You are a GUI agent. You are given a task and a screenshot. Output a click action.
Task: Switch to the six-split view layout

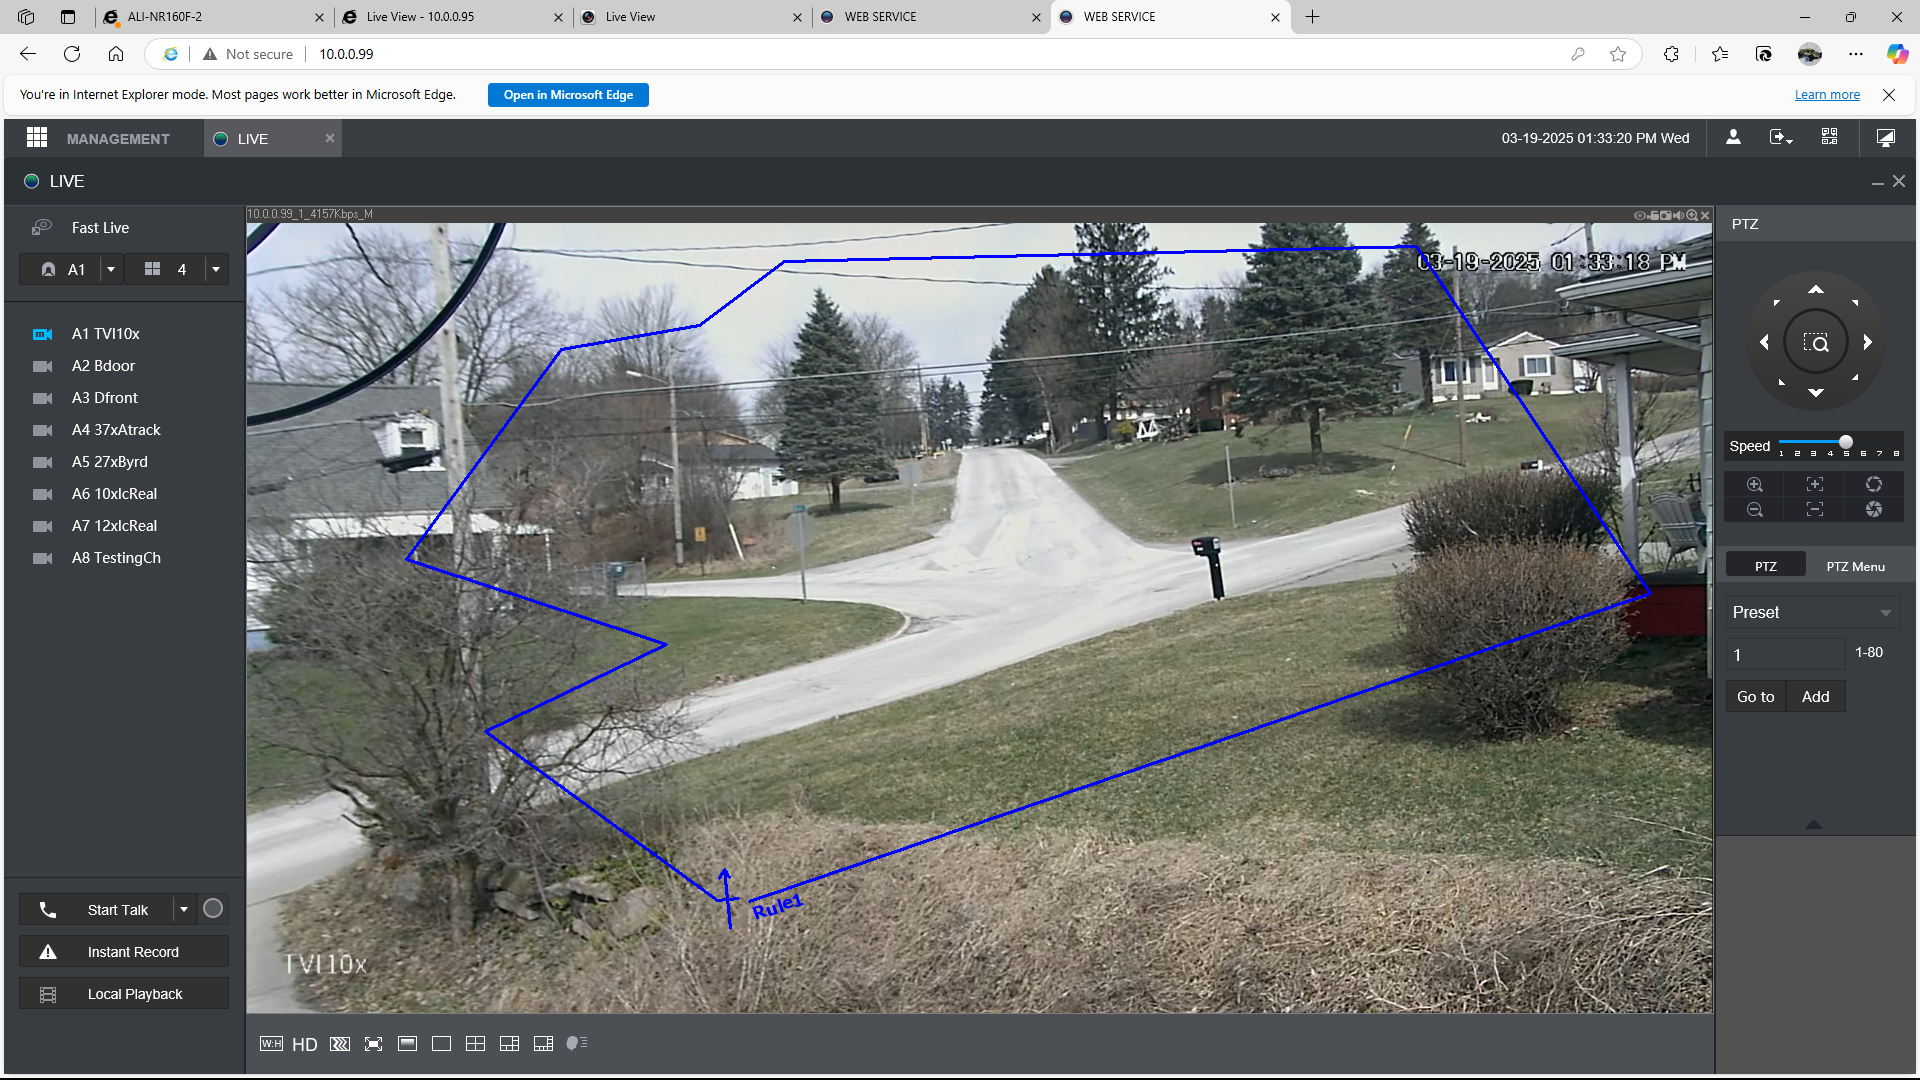[x=509, y=1044]
